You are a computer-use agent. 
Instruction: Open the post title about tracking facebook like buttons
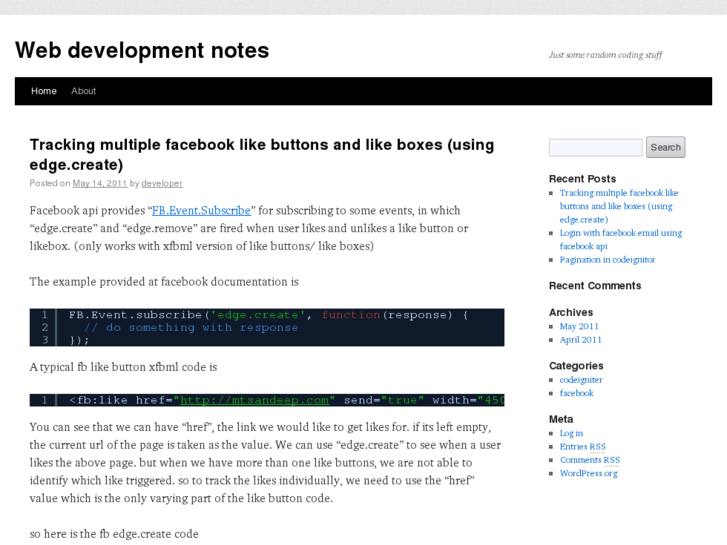261,154
